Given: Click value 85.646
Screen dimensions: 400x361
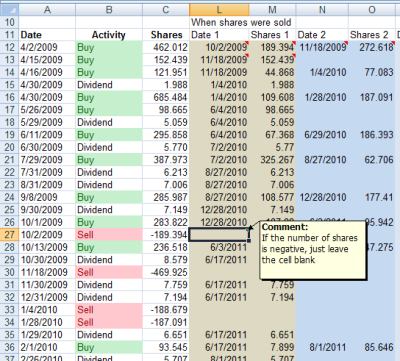Looking at the screenshot, I should pos(372,347).
